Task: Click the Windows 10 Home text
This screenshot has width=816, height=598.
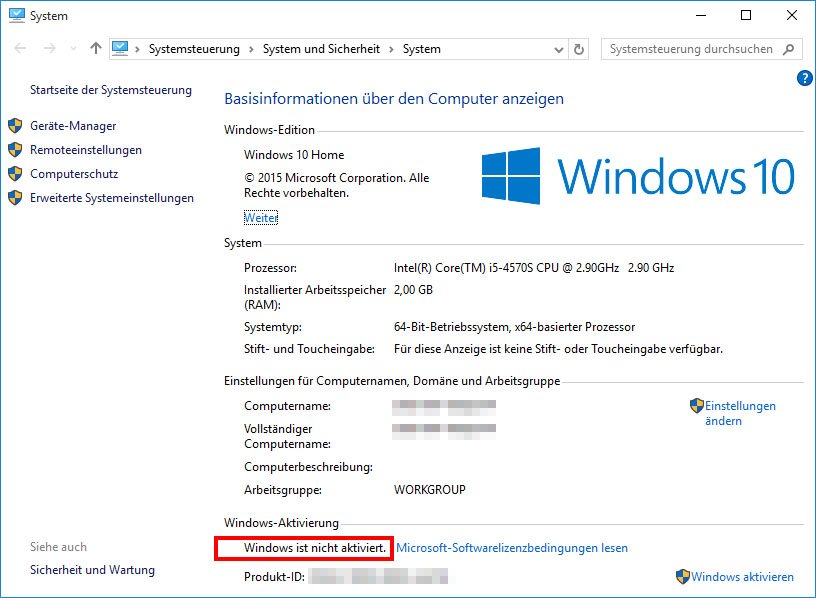Action: coord(294,155)
